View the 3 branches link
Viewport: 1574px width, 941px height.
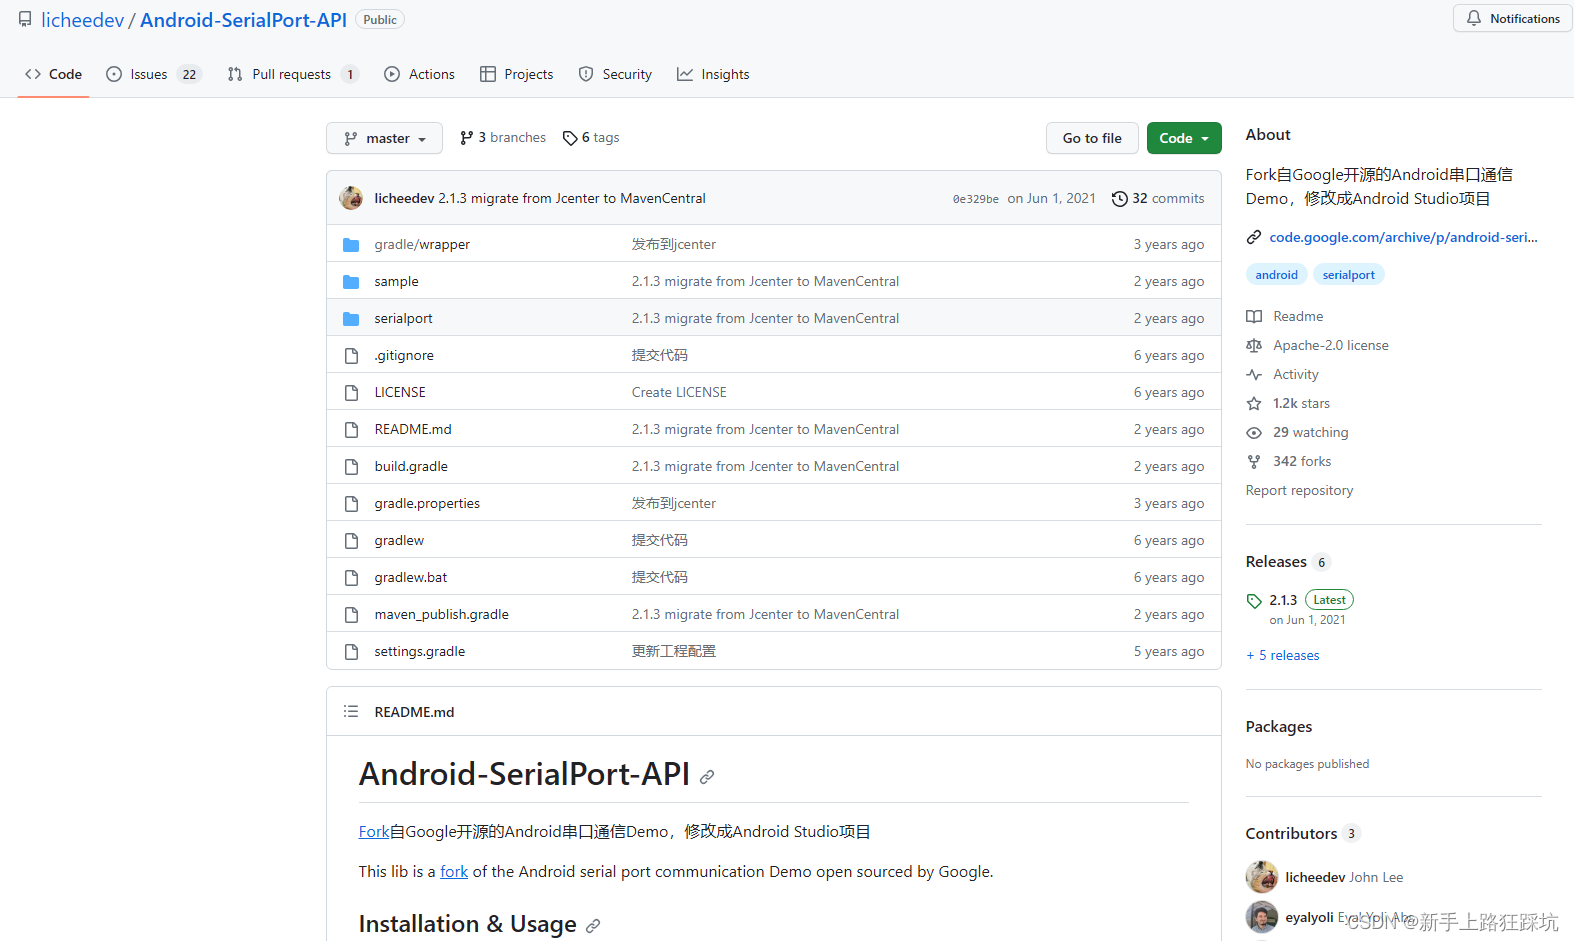coord(503,137)
